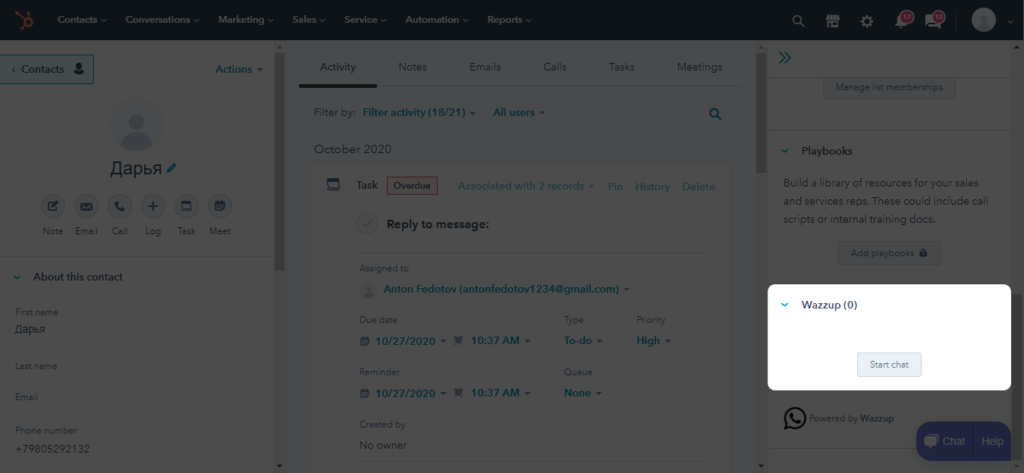Image resolution: width=1024 pixels, height=473 pixels.
Task: Open the Sales menu
Action: (x=307, y=20)
